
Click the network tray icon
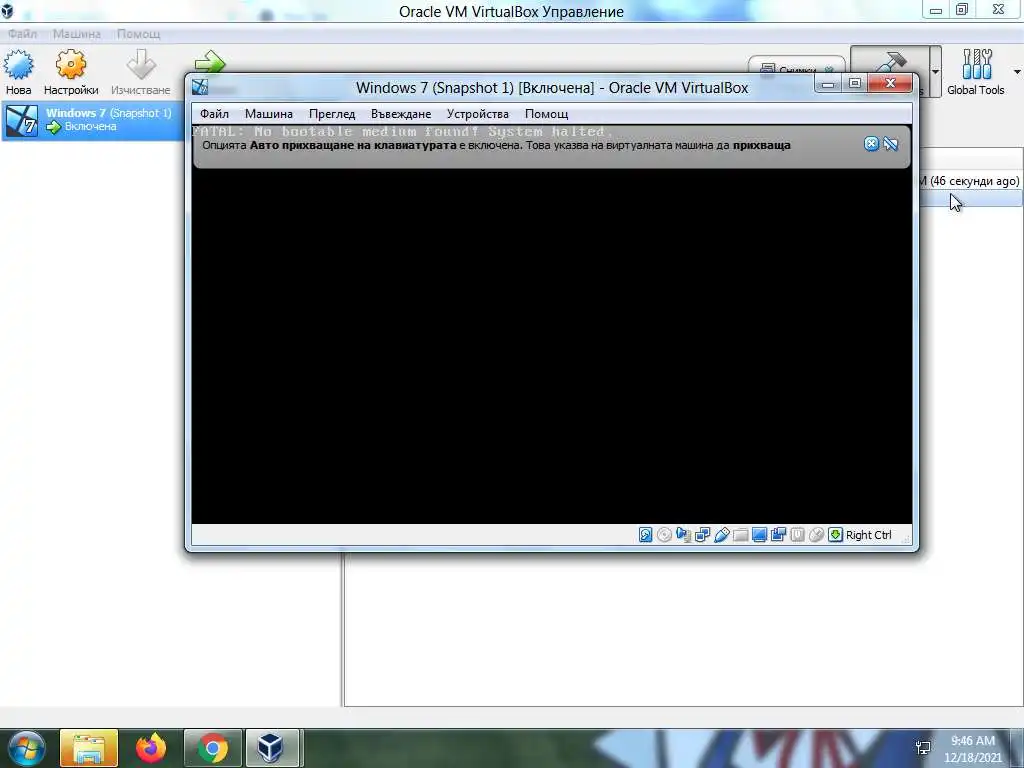(x=923, y=748)
